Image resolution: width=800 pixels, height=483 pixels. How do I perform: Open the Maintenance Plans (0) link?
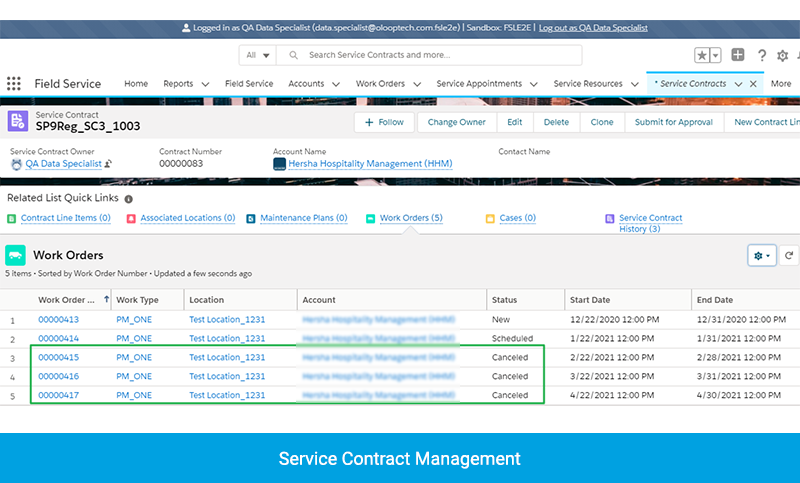(x=304, y=218)
